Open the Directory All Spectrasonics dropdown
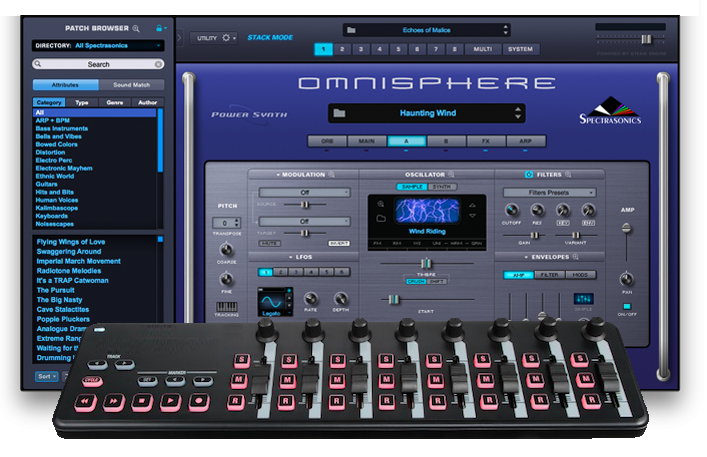Viewport: 707px width, 457px height. (98, 46)
